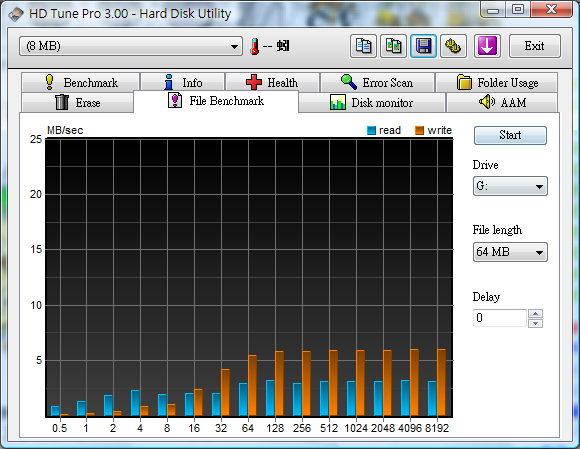Click the 'Delay' label

(x=486, y=297)
